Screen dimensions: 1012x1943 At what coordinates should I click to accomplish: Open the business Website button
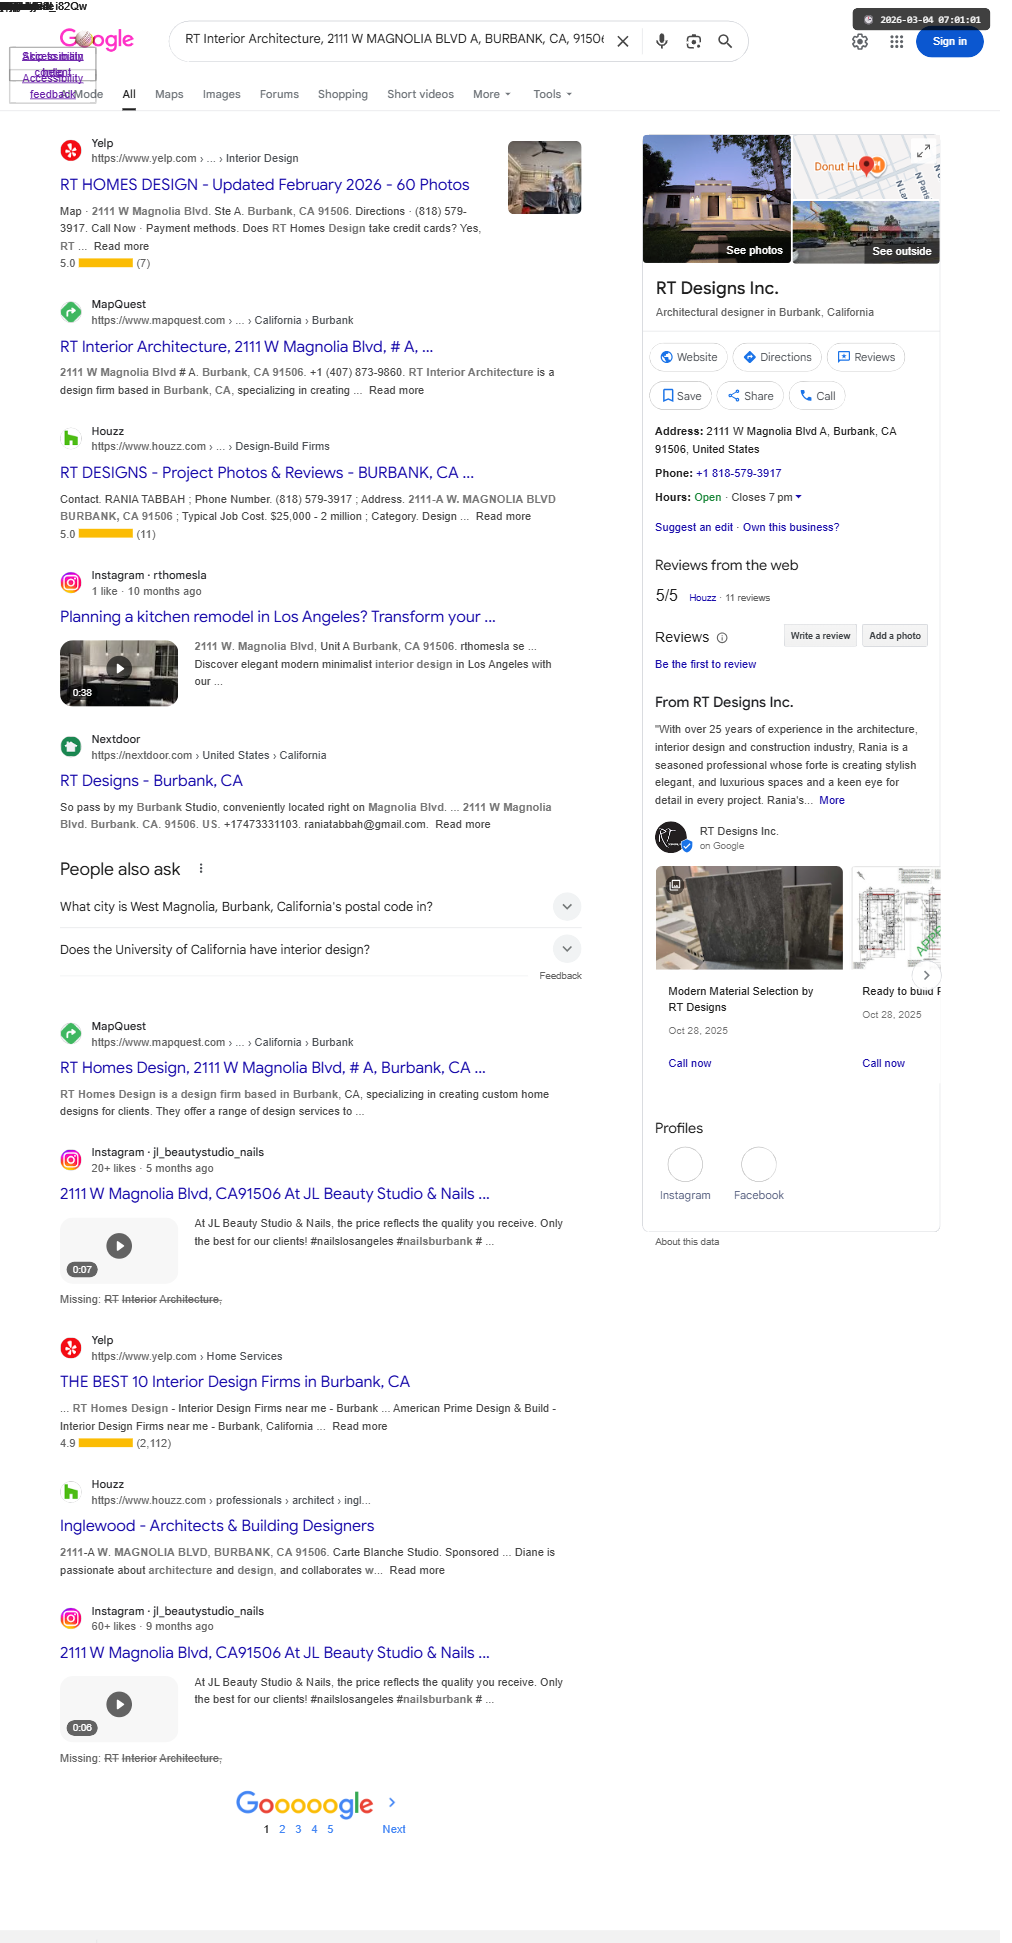689,357
